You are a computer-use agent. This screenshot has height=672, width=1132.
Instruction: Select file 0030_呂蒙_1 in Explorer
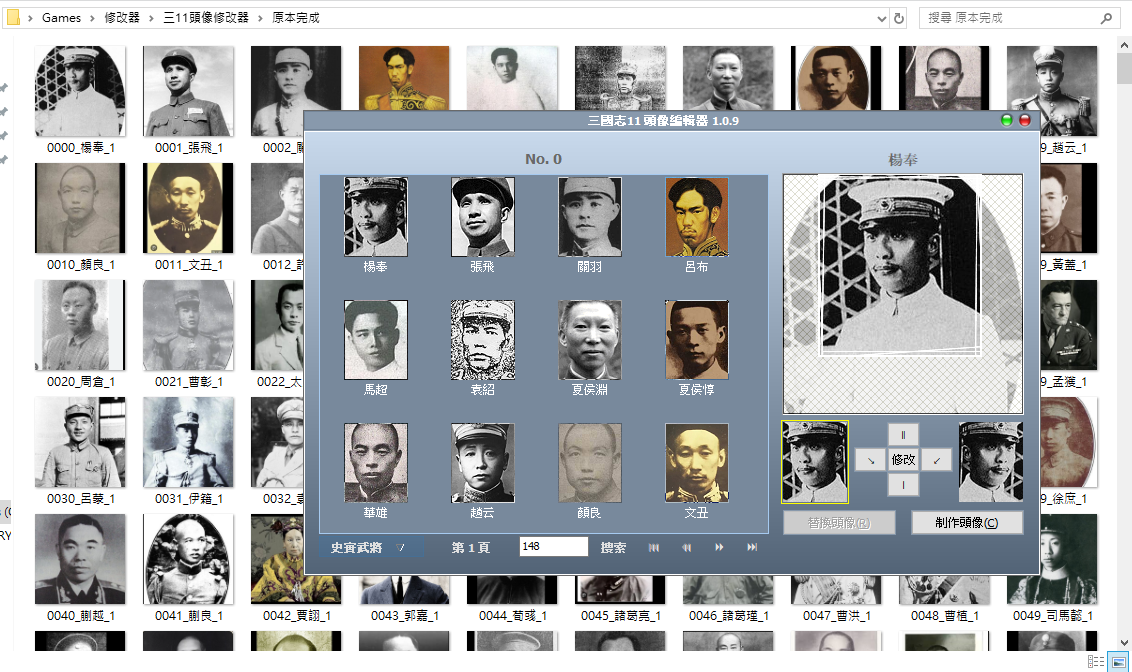point(80,451)
